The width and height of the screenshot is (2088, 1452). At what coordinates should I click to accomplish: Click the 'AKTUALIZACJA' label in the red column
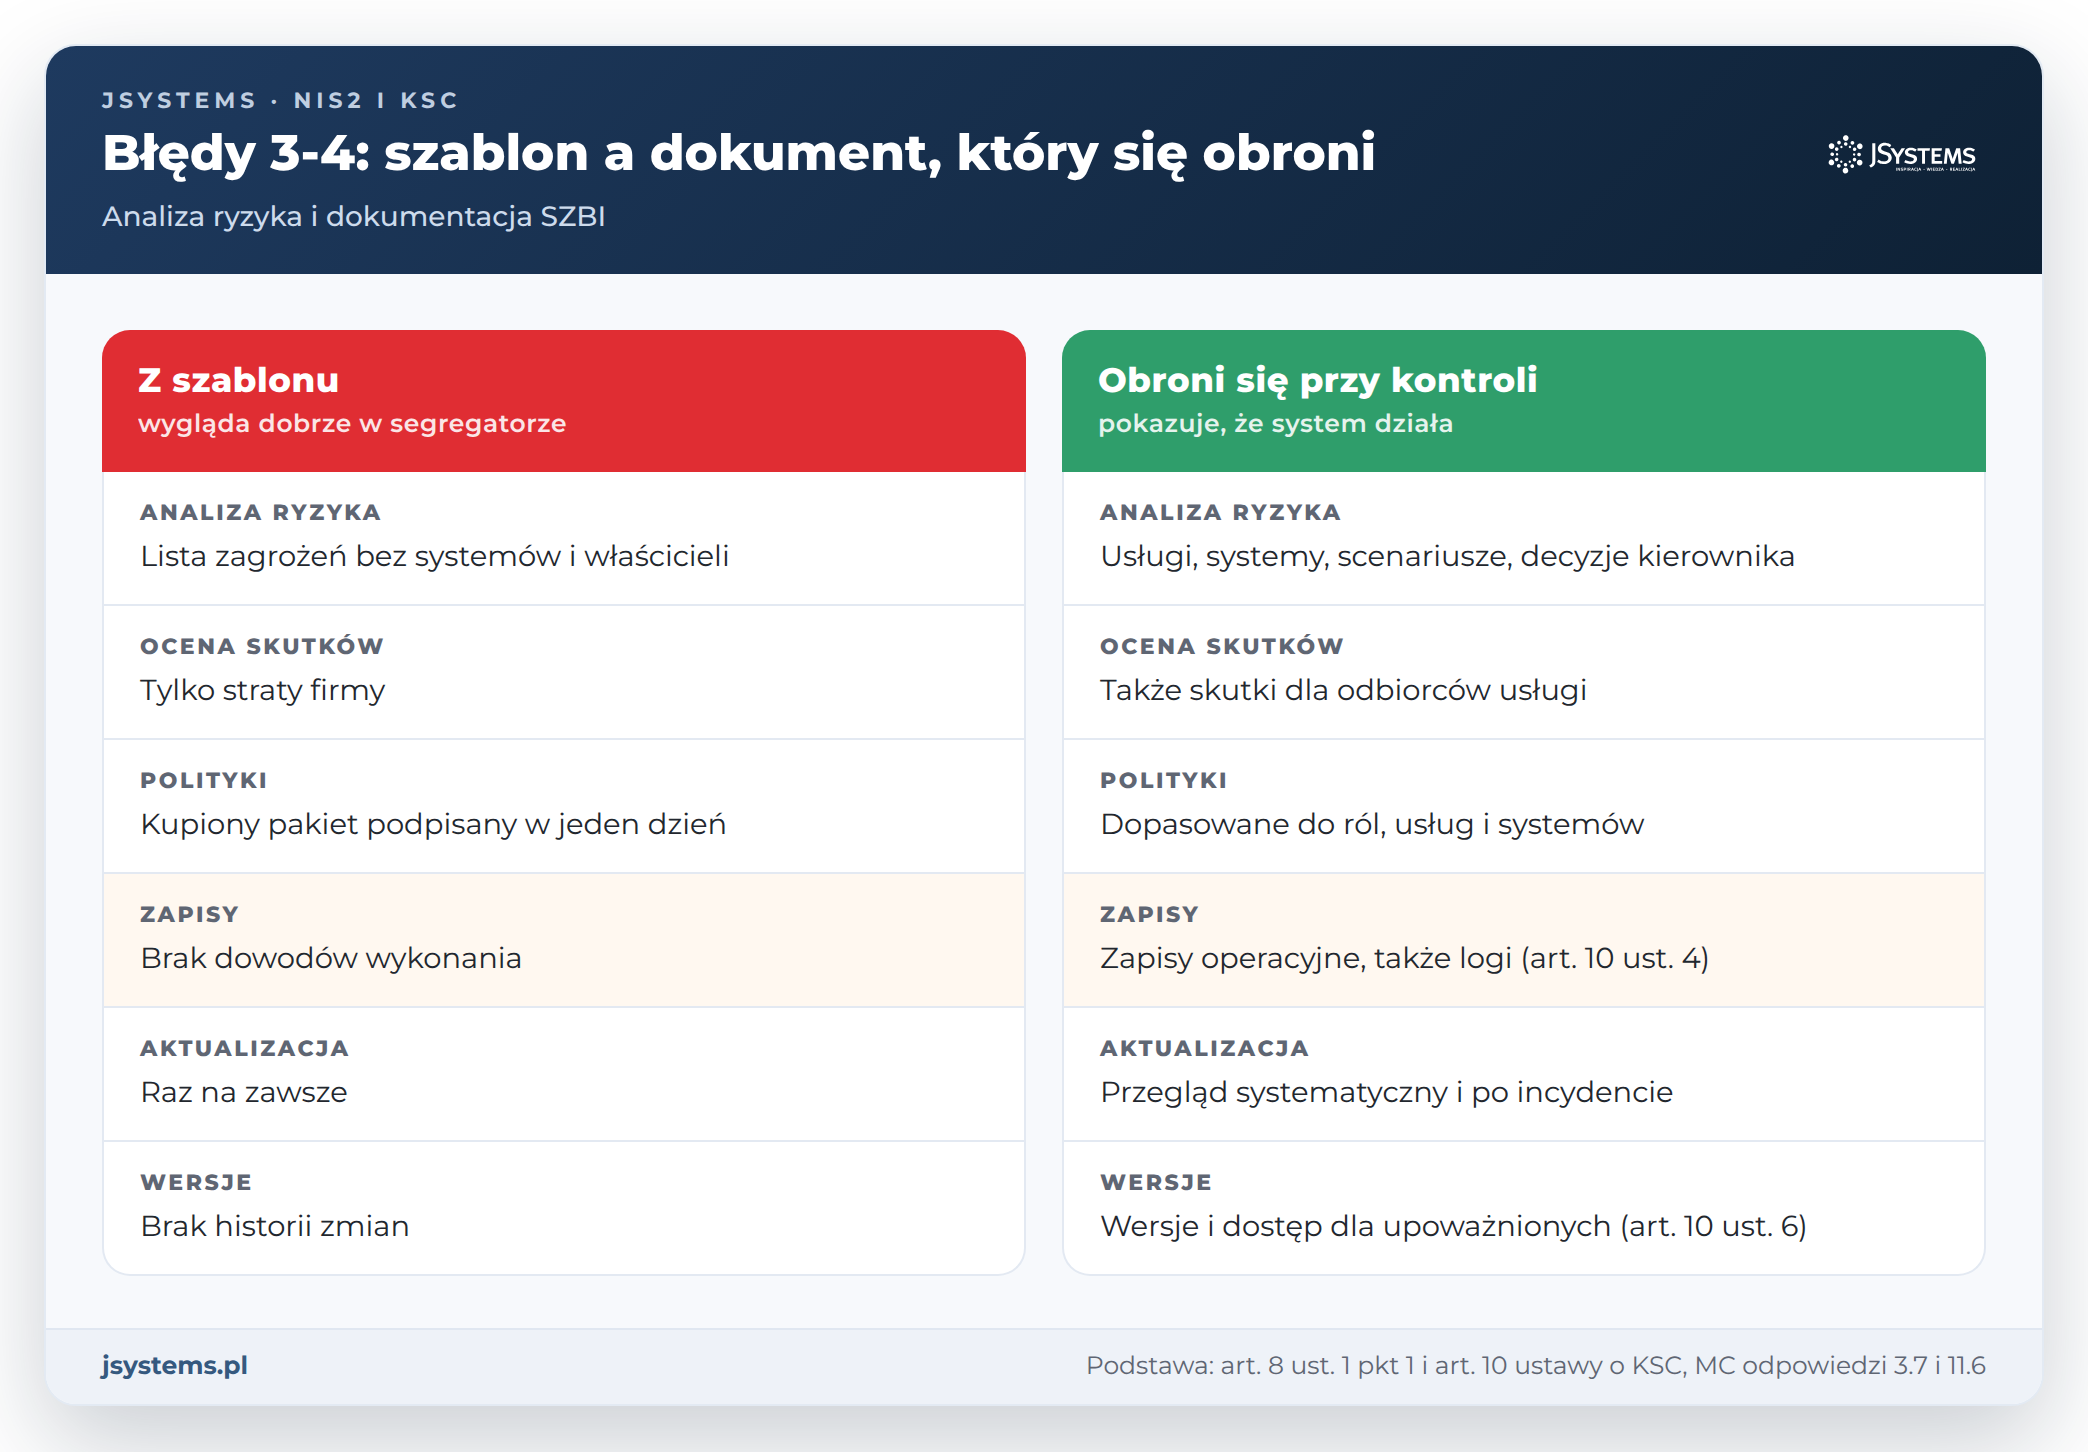point(244,1048)
